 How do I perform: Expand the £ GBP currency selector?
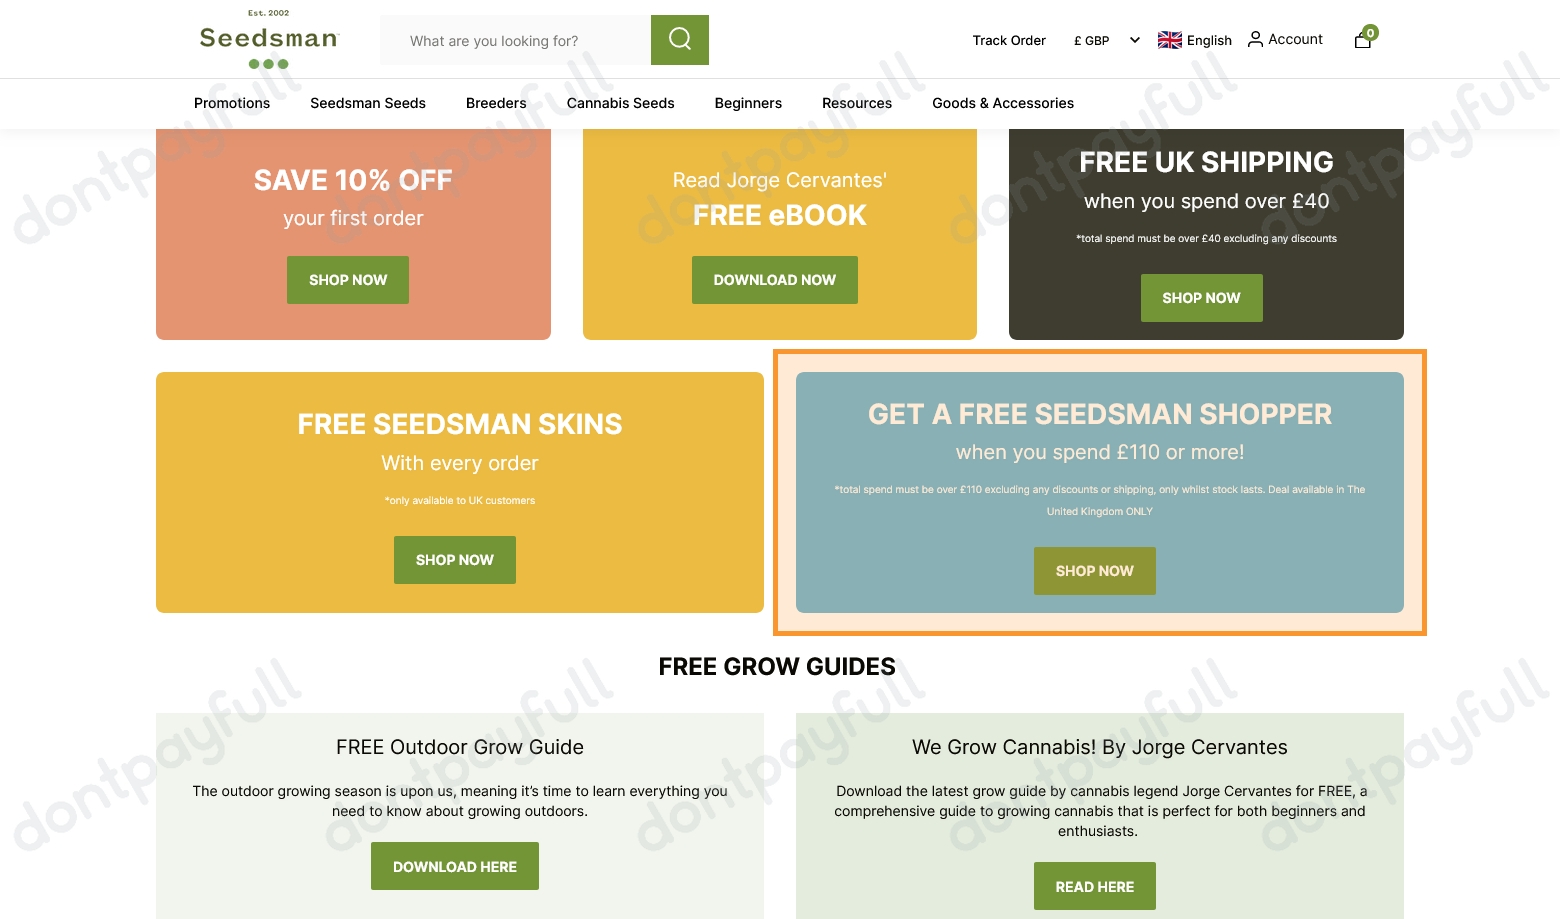[x=1105, y=40]
